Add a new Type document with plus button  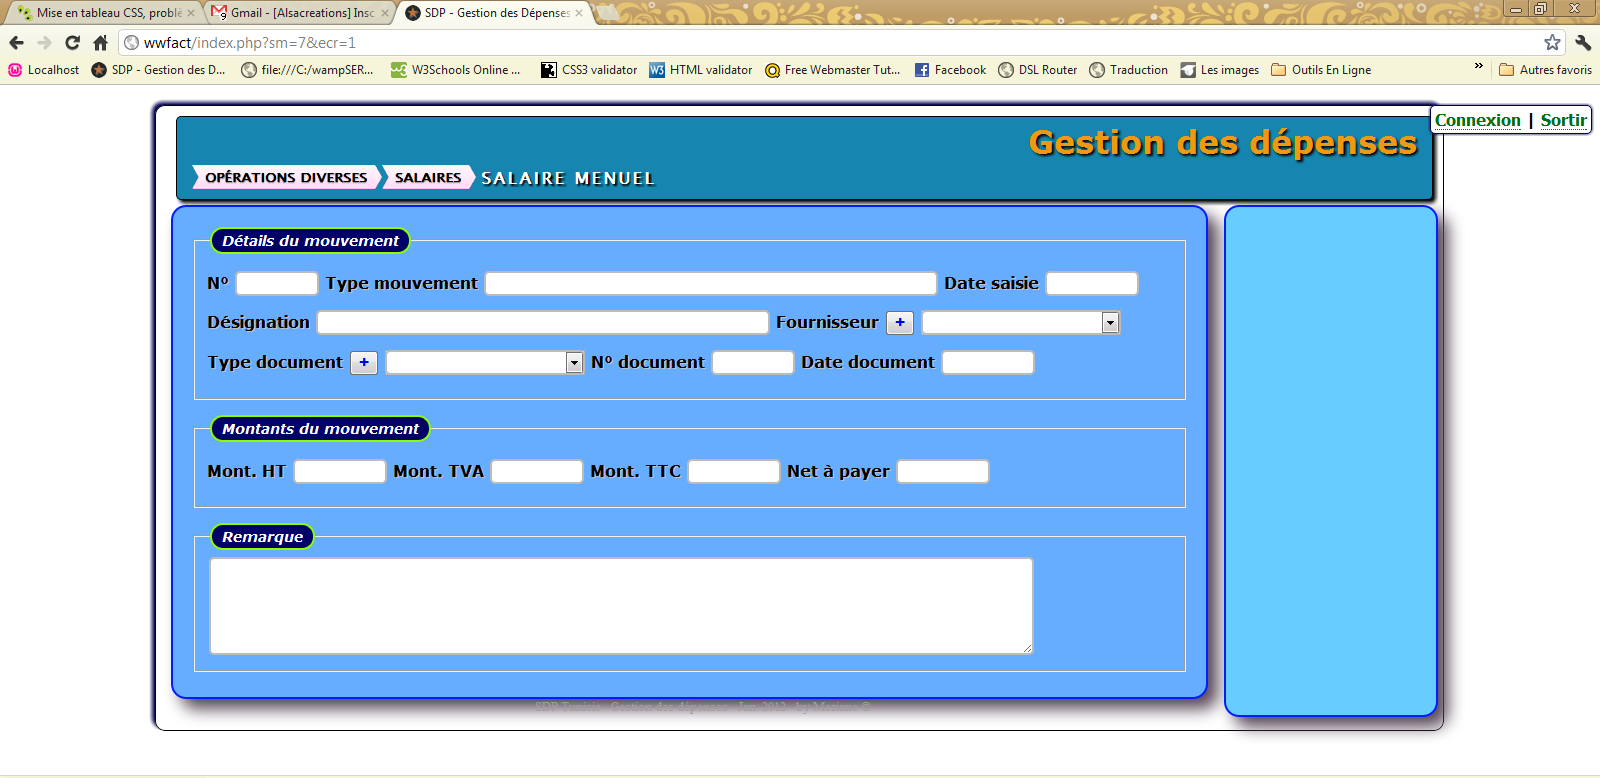click(x=364, y=362)
